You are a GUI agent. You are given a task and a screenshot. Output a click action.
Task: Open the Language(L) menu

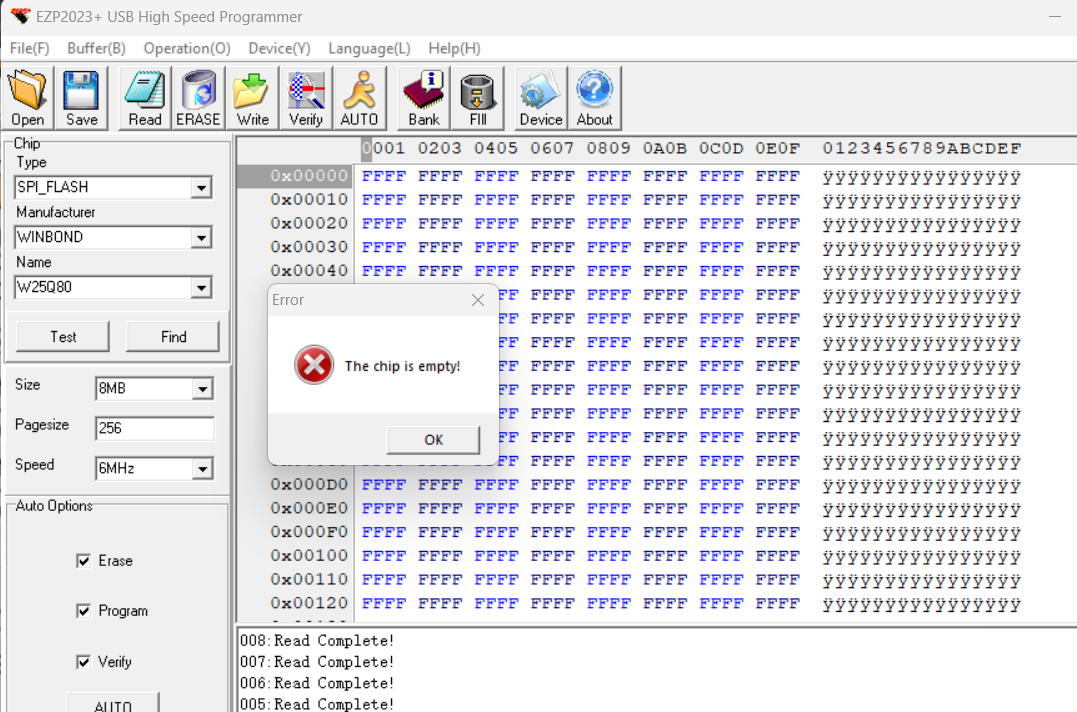(370, 49)
